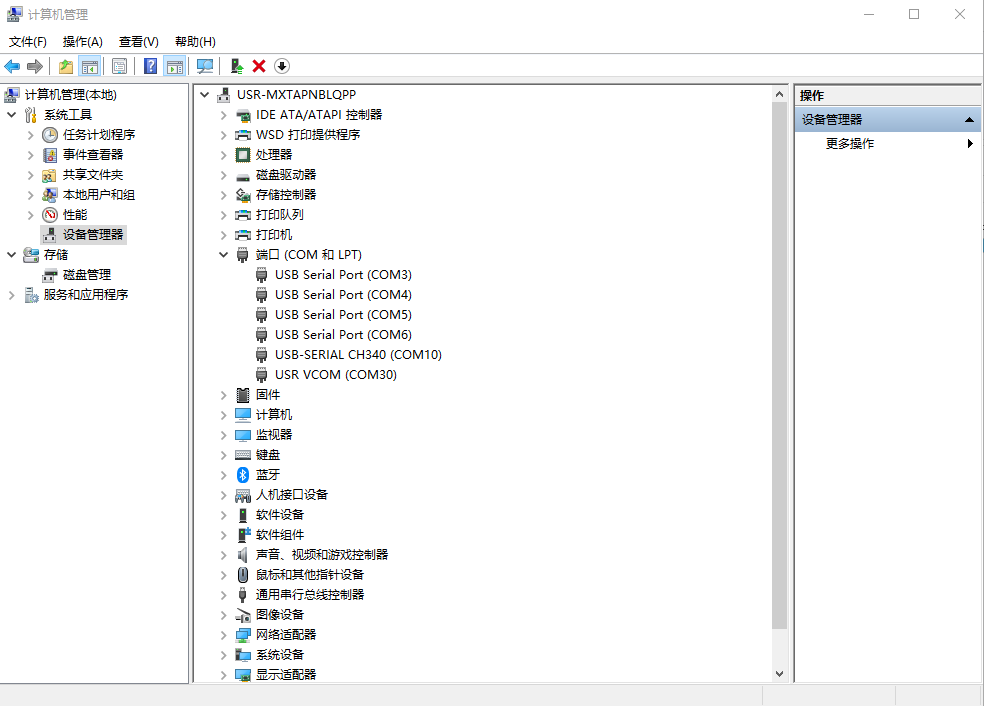Select USB Serial Port (COM5)
Image resolution: width=984 pixels, height=706 pixels.
point(343,315)
